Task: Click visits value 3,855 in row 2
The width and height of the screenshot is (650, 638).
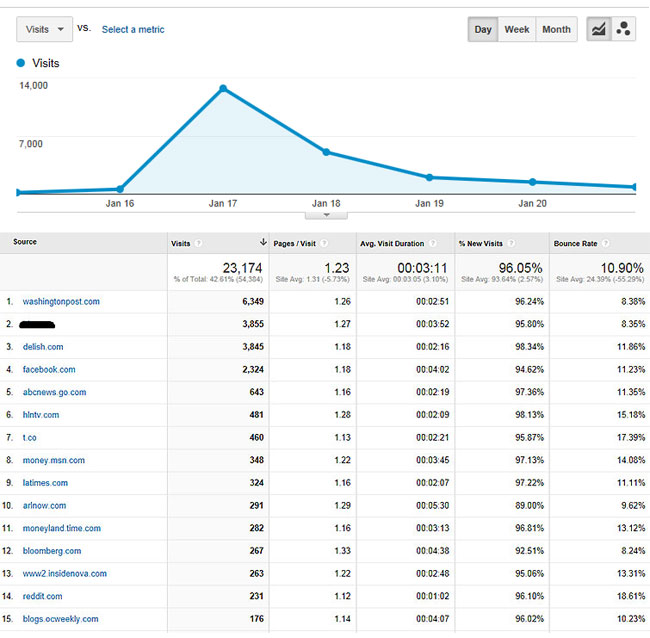Action: (253, 324)
